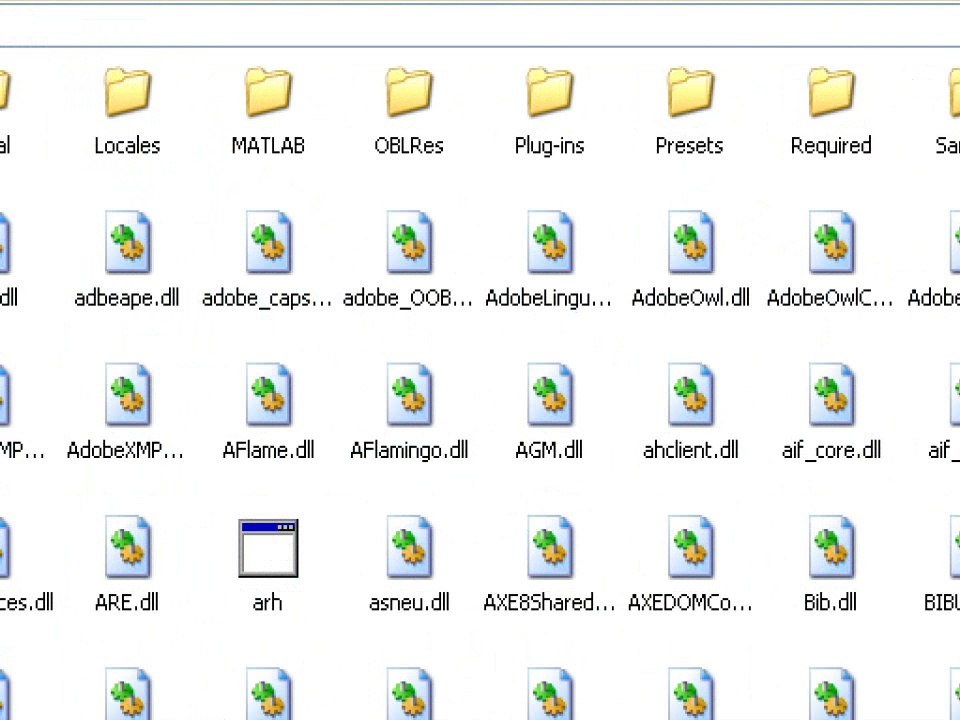Viewport: 960px width, 720px height.
Task: Open the MATLAB folder icon
Action: pyautogui.click(x=268, y=92)
